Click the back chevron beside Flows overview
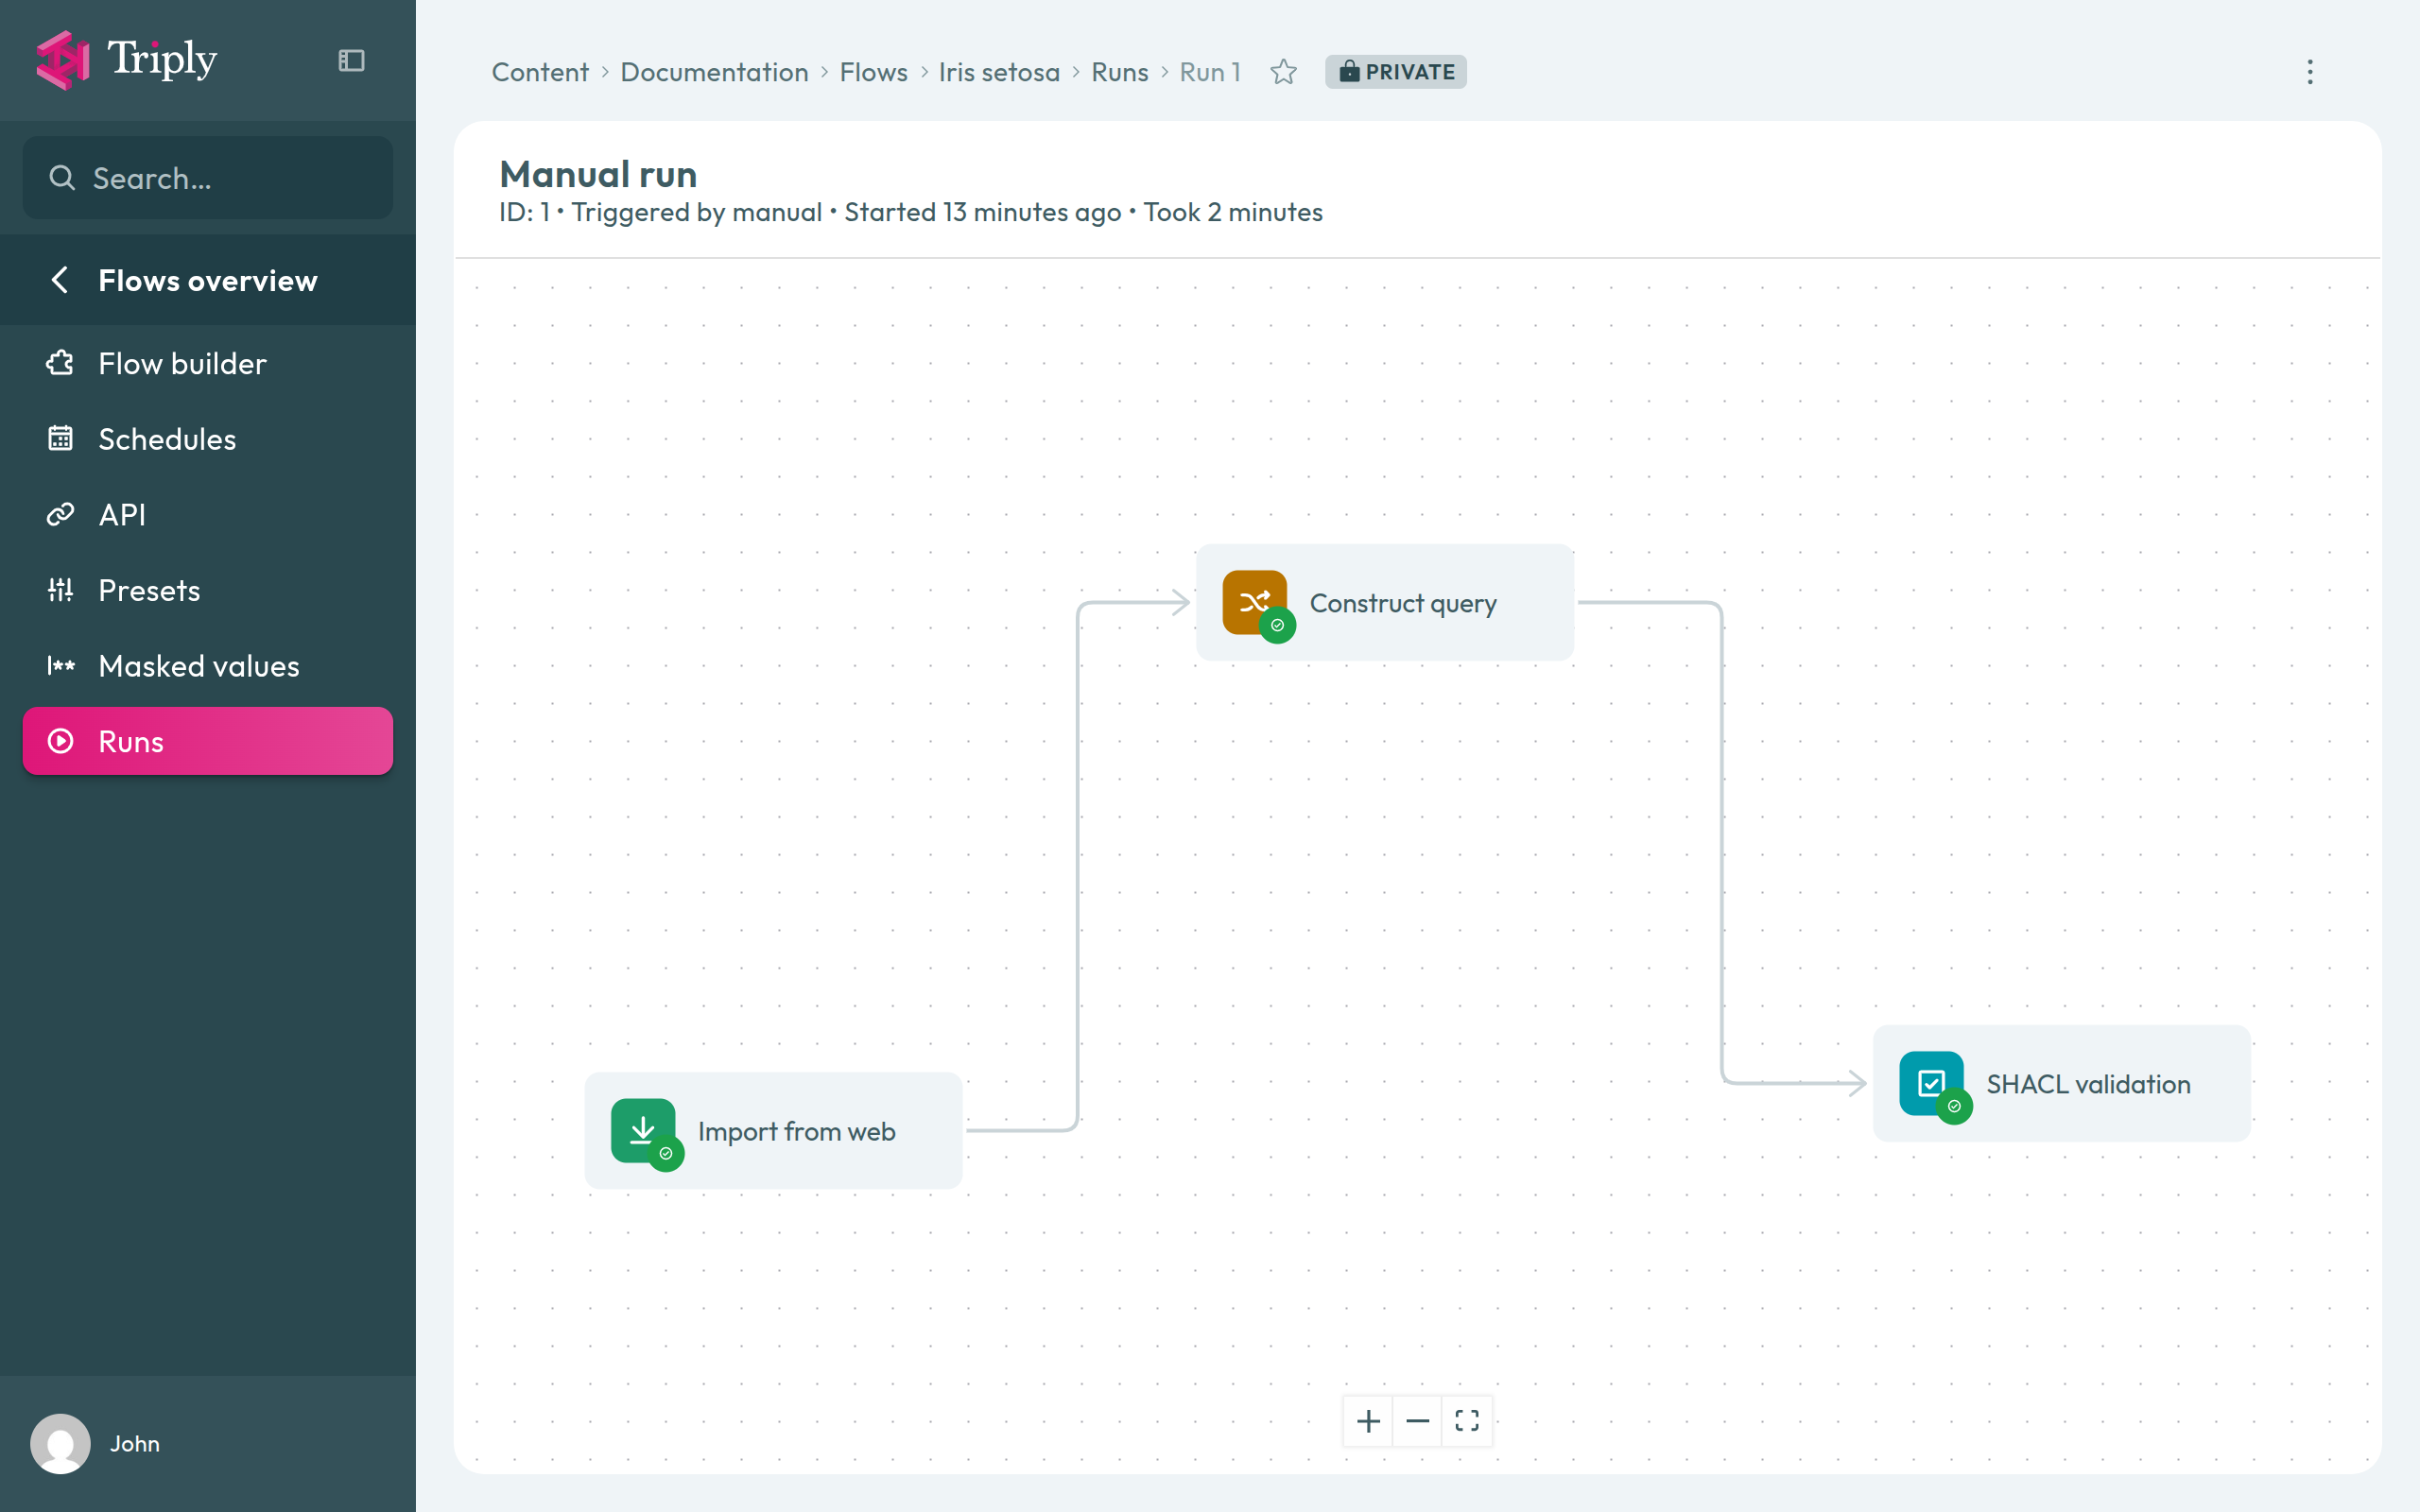 tap(60, 280)
